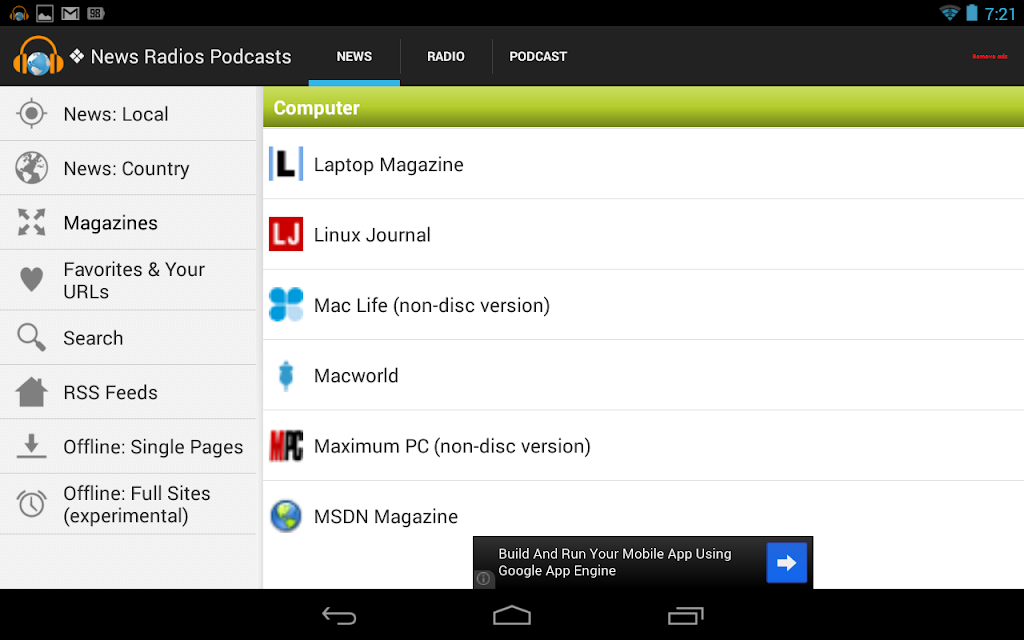Select the globe icon beside News: Country
Screen dimensions: 1024x640
31,168
